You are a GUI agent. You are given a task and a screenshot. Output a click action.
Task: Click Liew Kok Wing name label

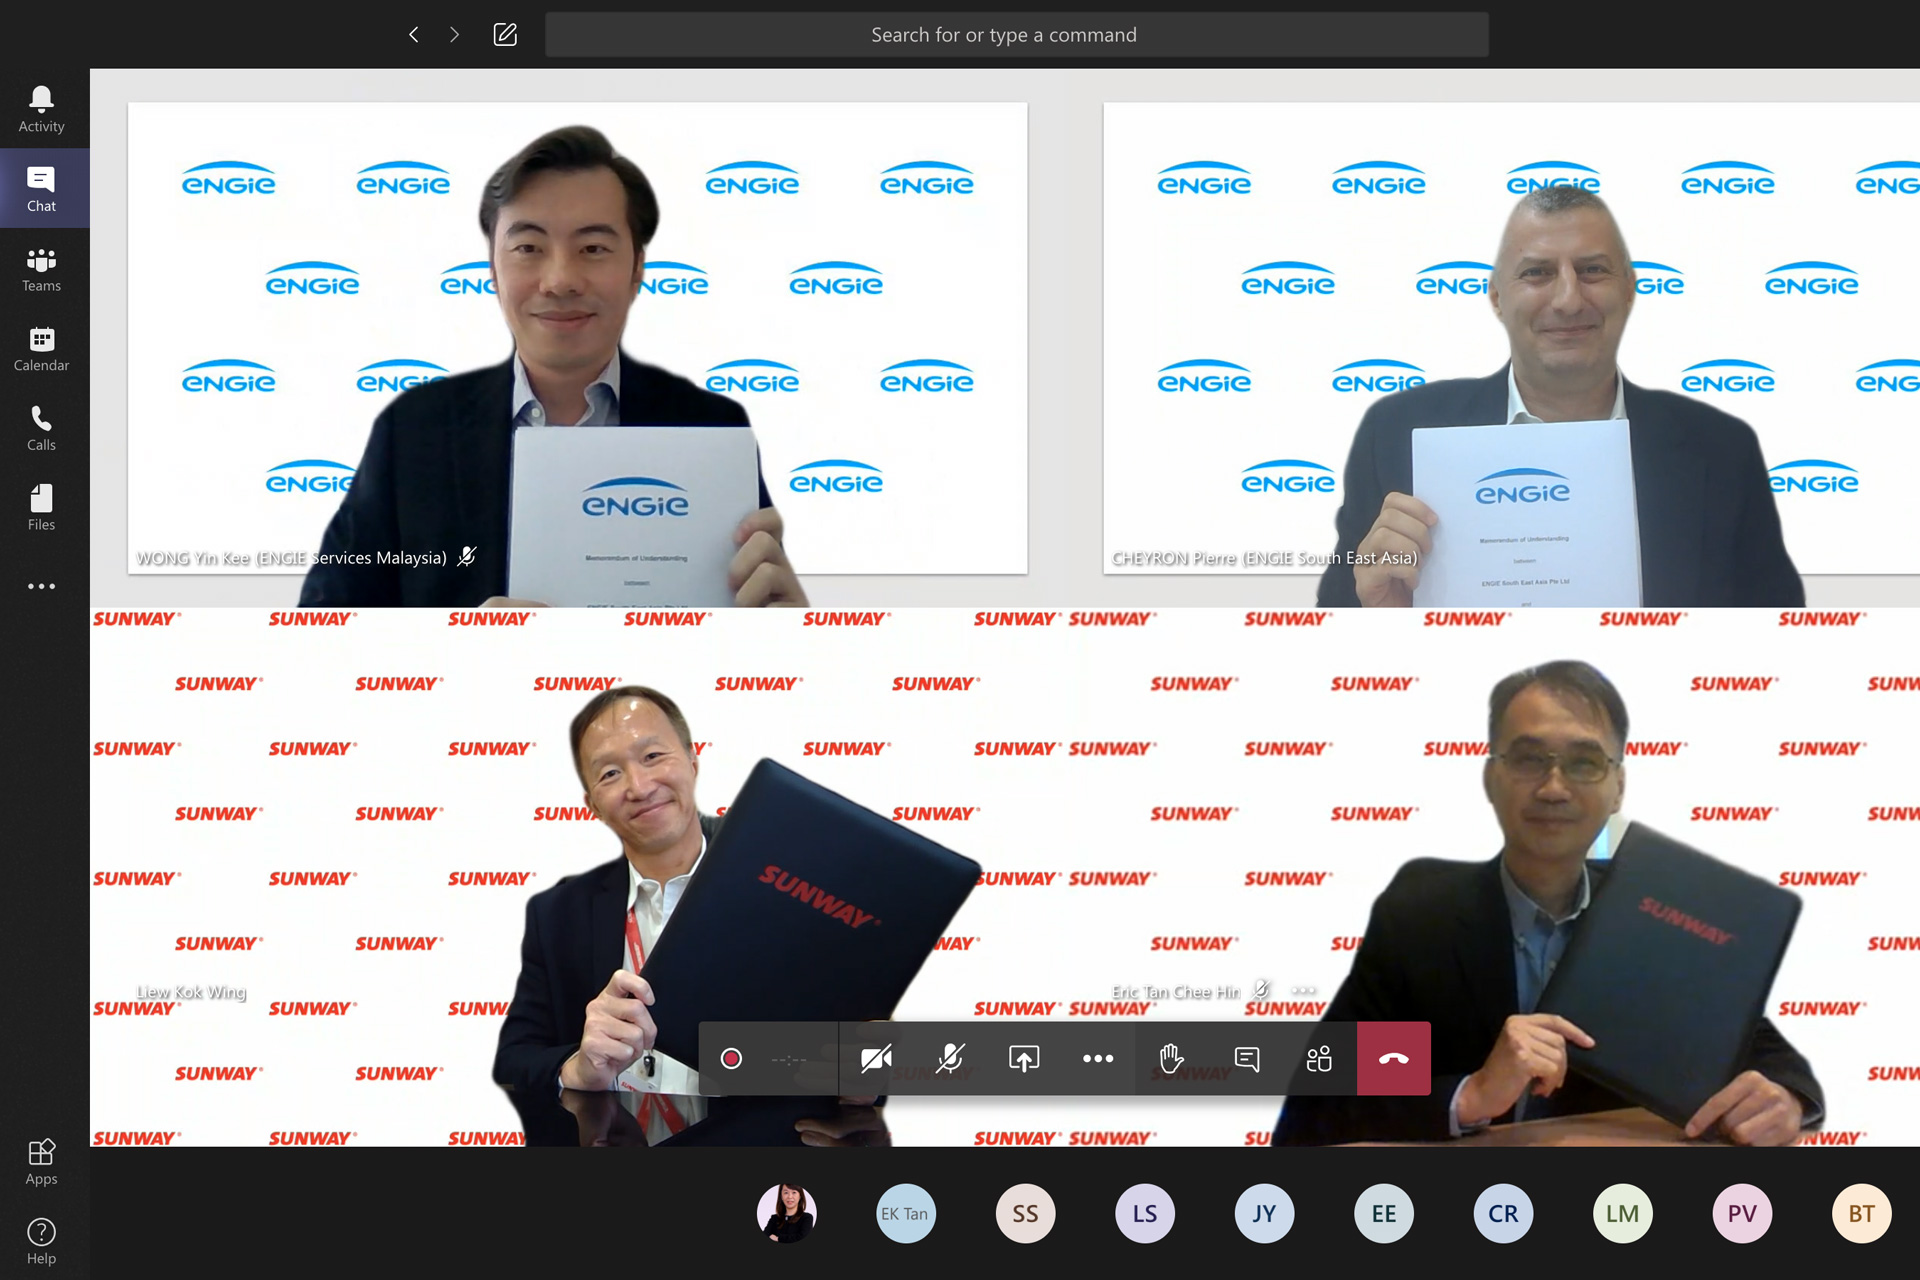coord(191,992)
